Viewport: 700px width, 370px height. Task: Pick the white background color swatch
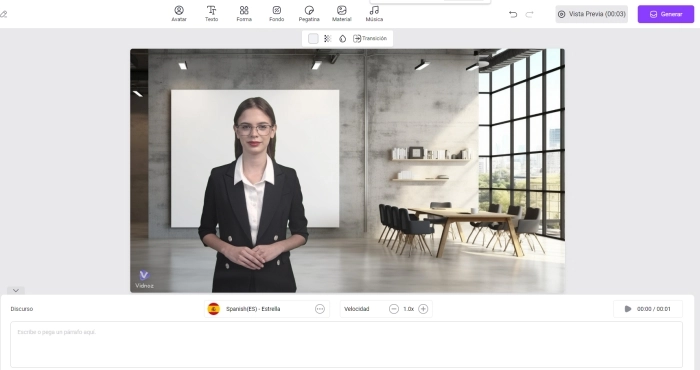pos(313,38)
